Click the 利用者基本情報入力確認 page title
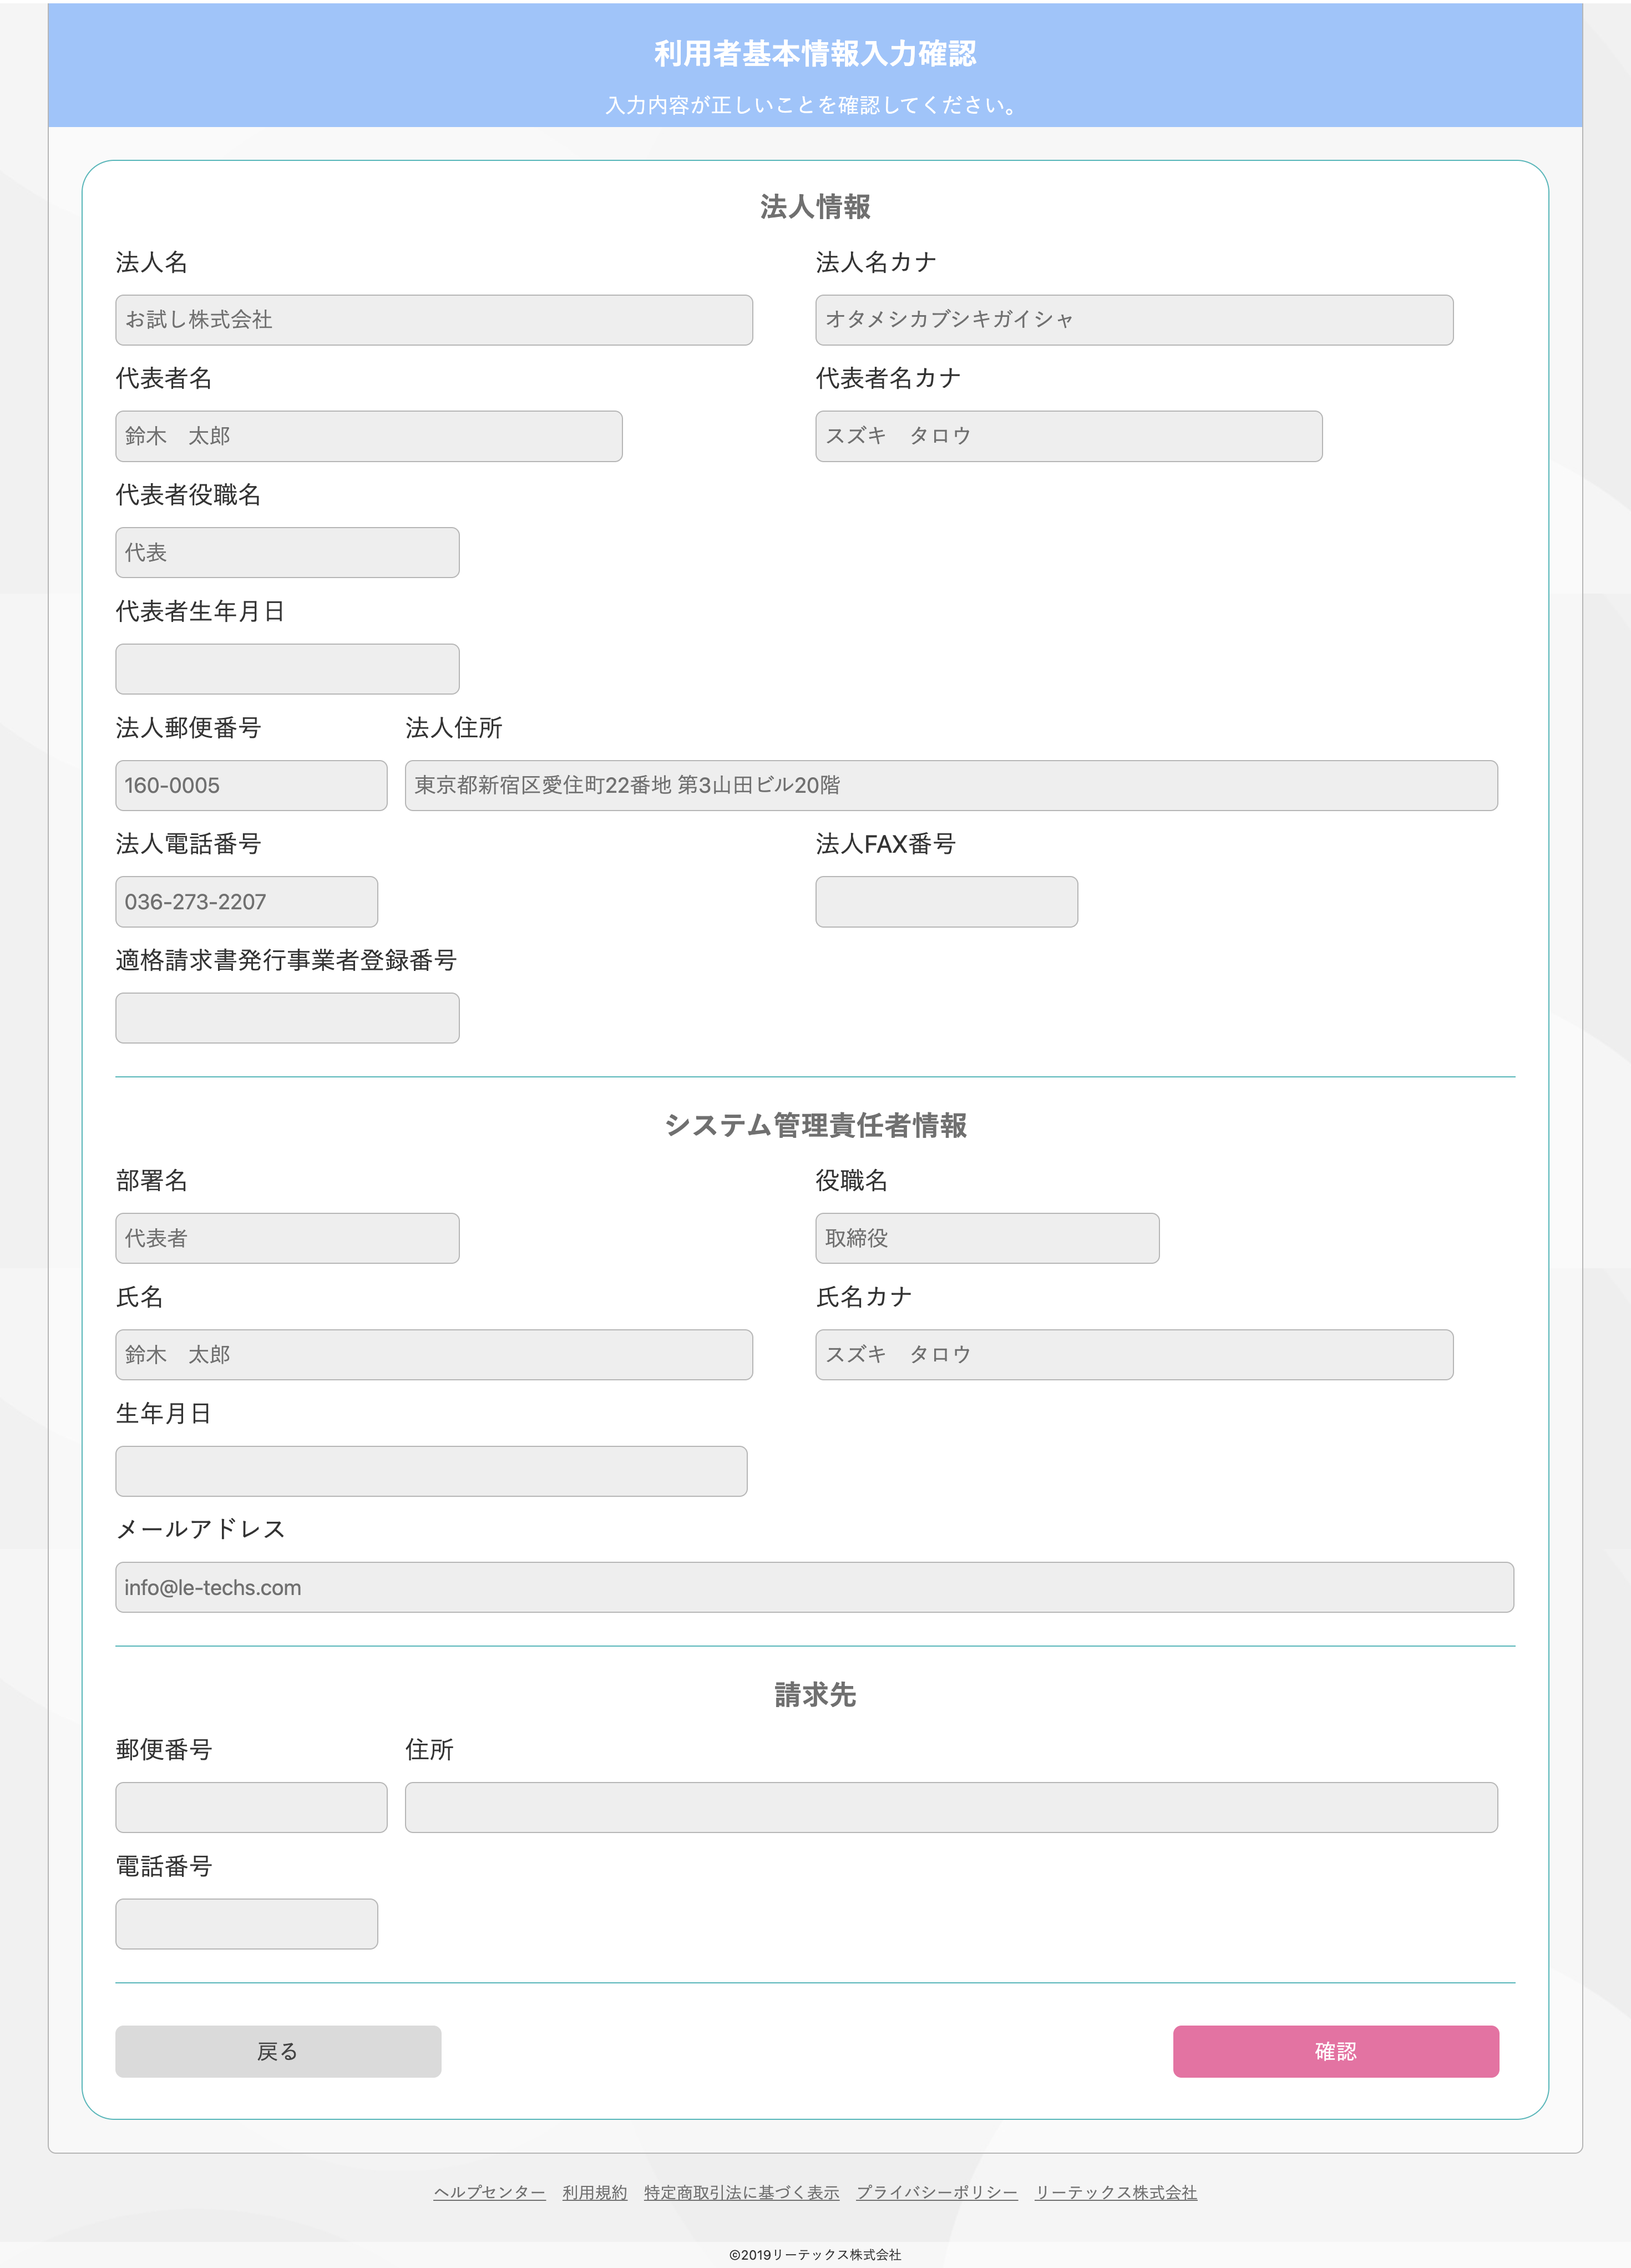Screen dimensions: 1631x2268 click(x=815, y=54)
